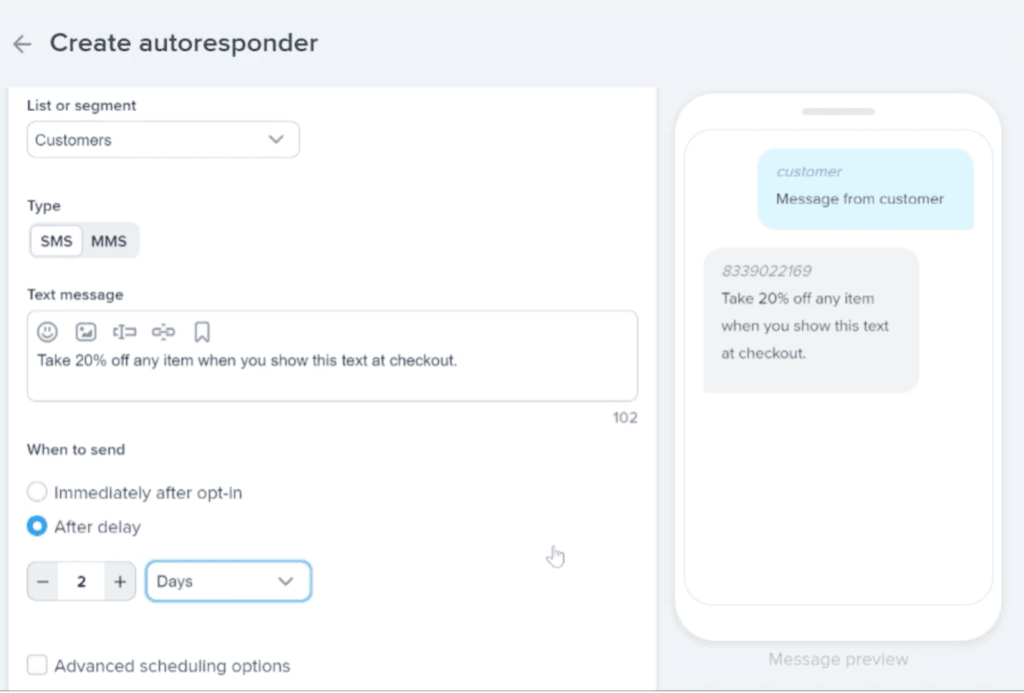Click the delay number input showing 2
The width and height of the screenshot is (1024, 693).
tap(81, 582)
